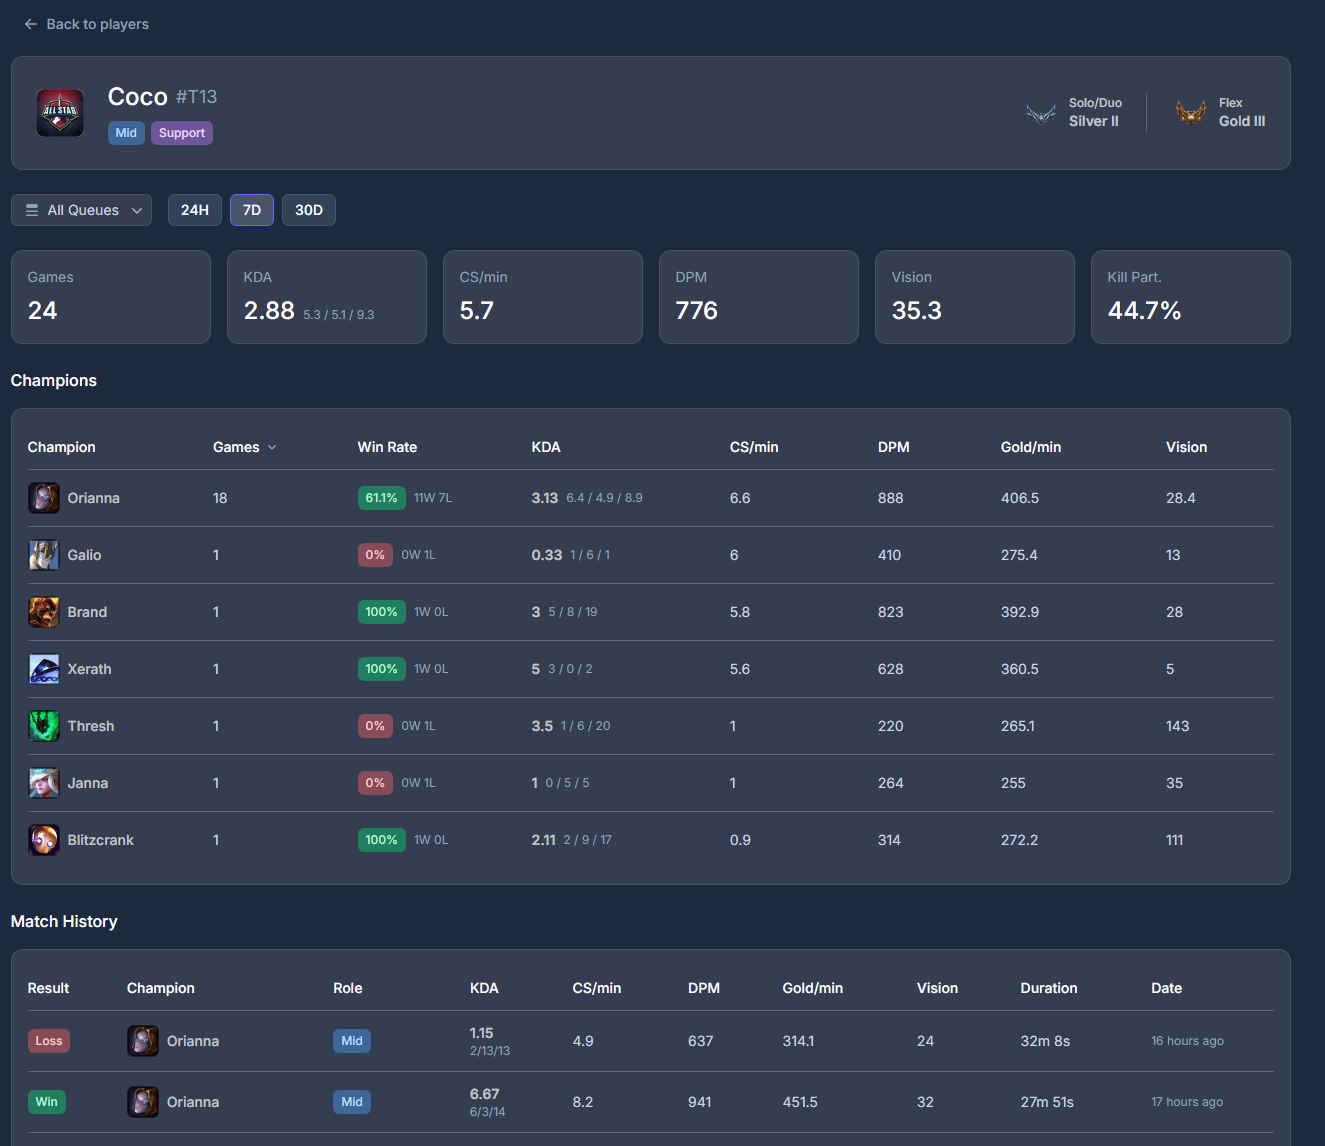Screen dimensions: 1325x1146
Task: Click Galio's 0% win rate badge
Action: coord(375,555)
